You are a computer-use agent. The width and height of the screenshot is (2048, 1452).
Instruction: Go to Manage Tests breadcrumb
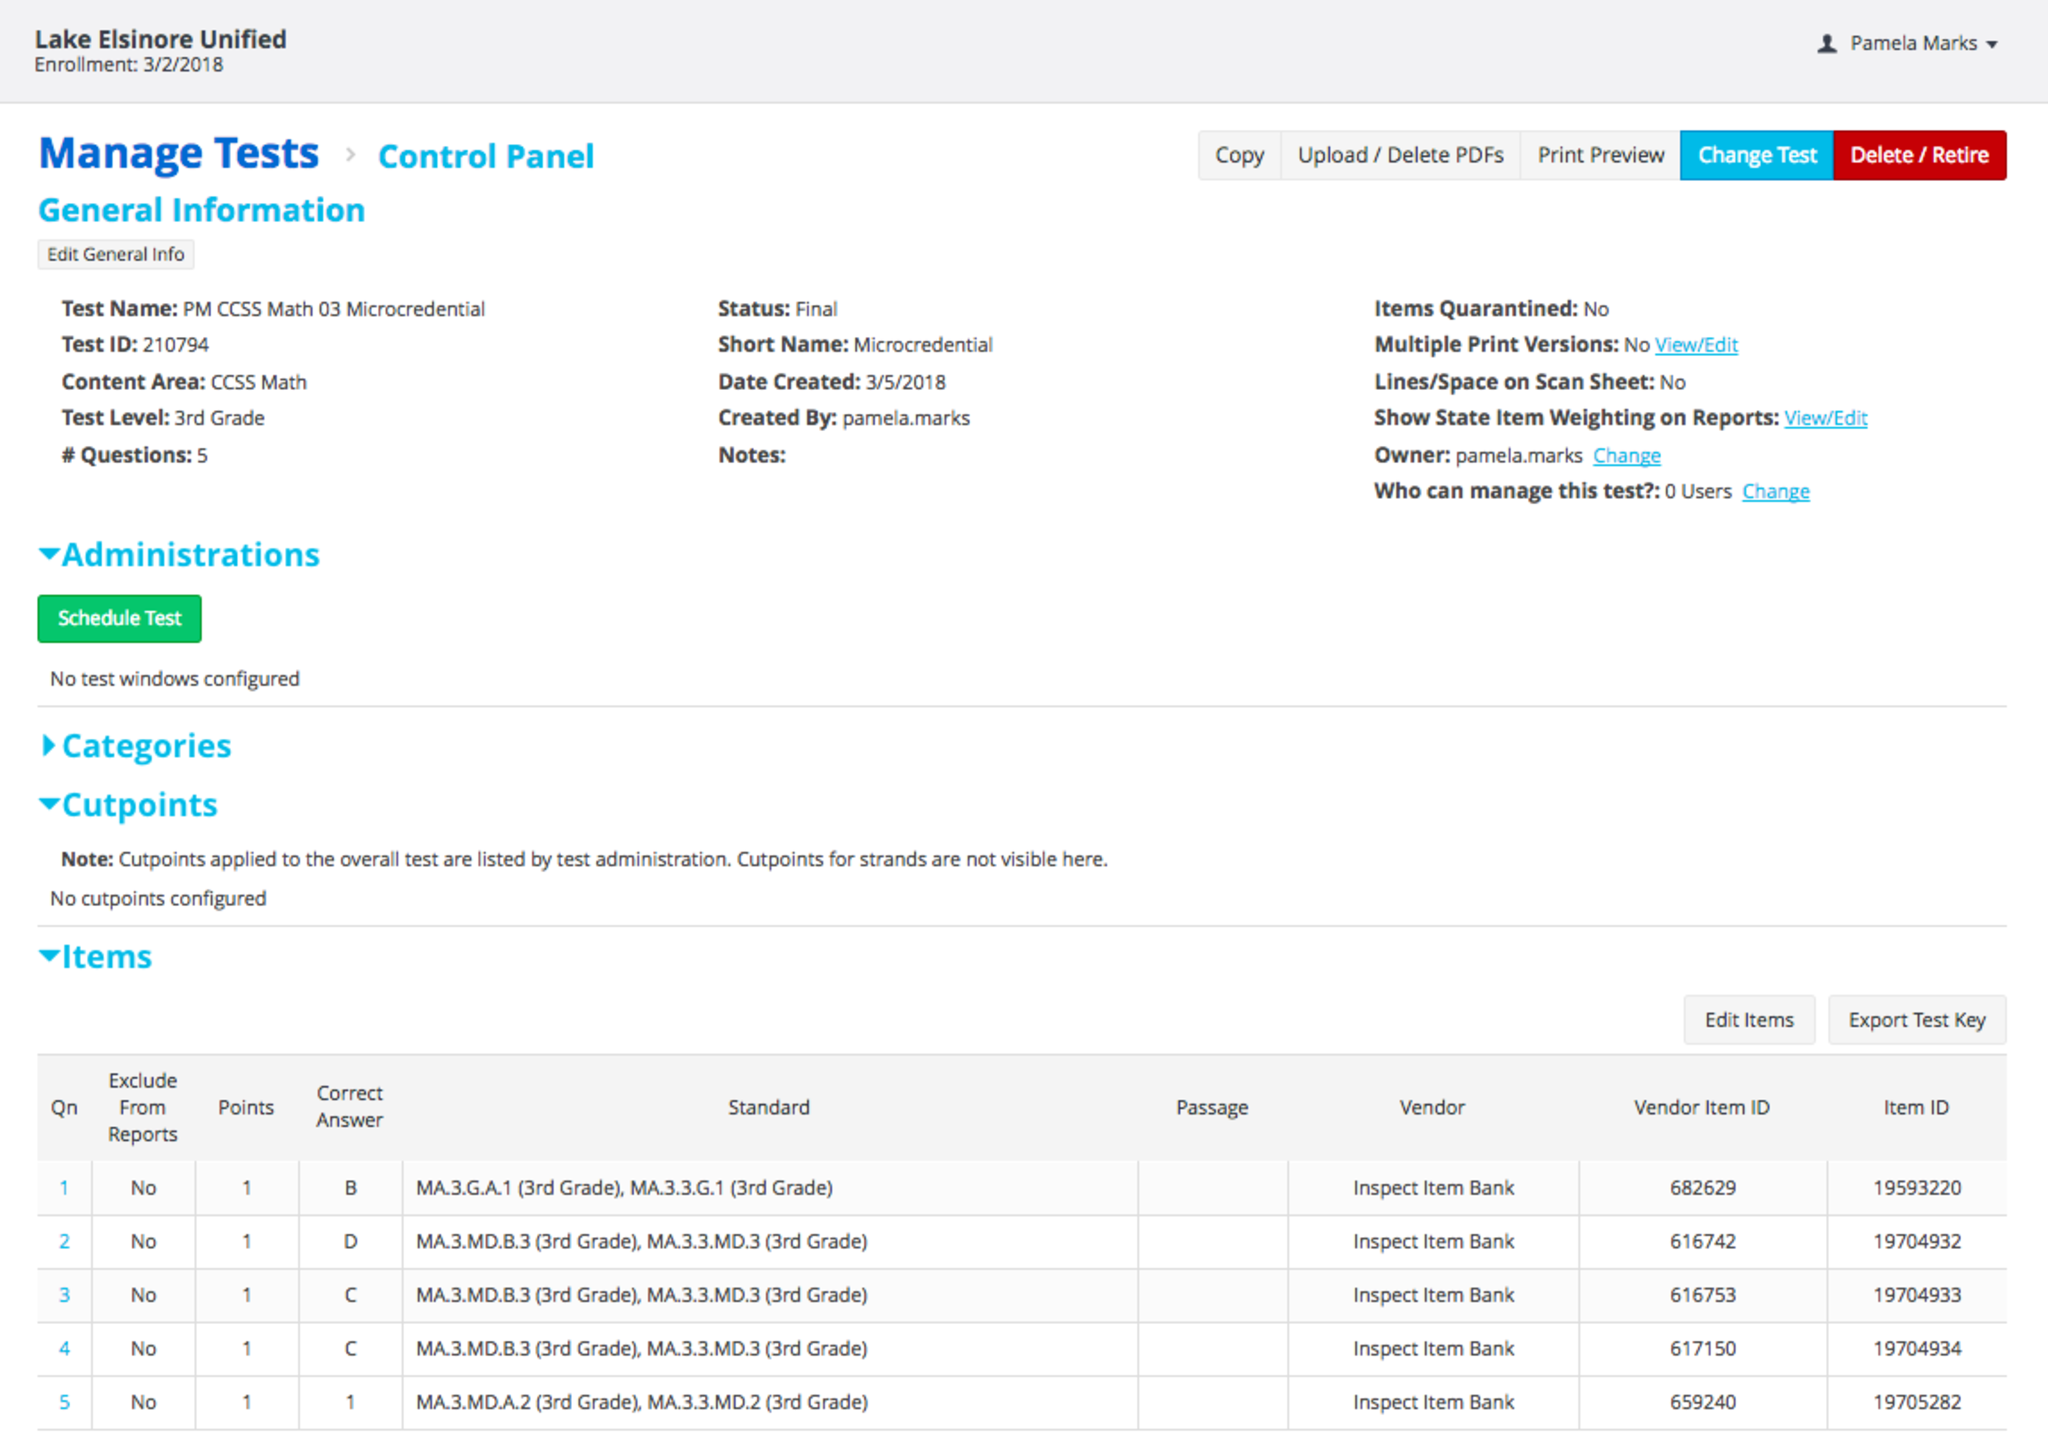point(179,154)
